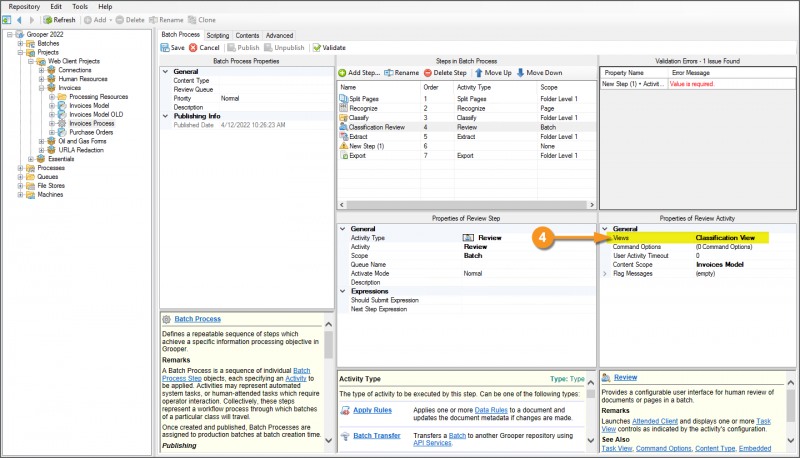The image size is (800, 458).
Task: Expand the Batches tree node
Action: 20,44
